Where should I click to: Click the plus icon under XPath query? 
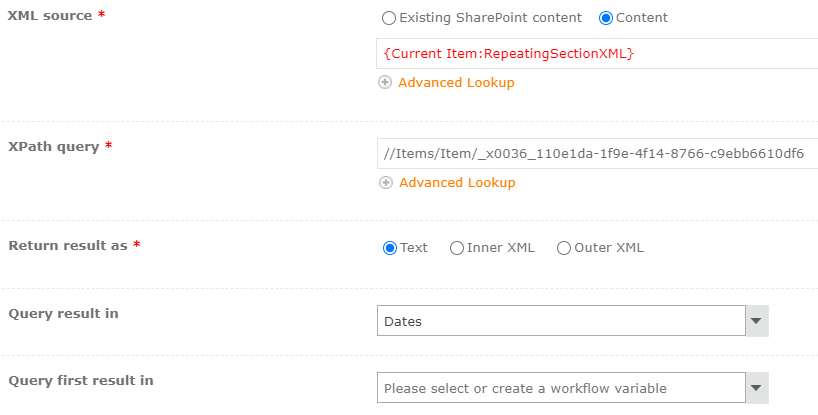pos(385,183)
